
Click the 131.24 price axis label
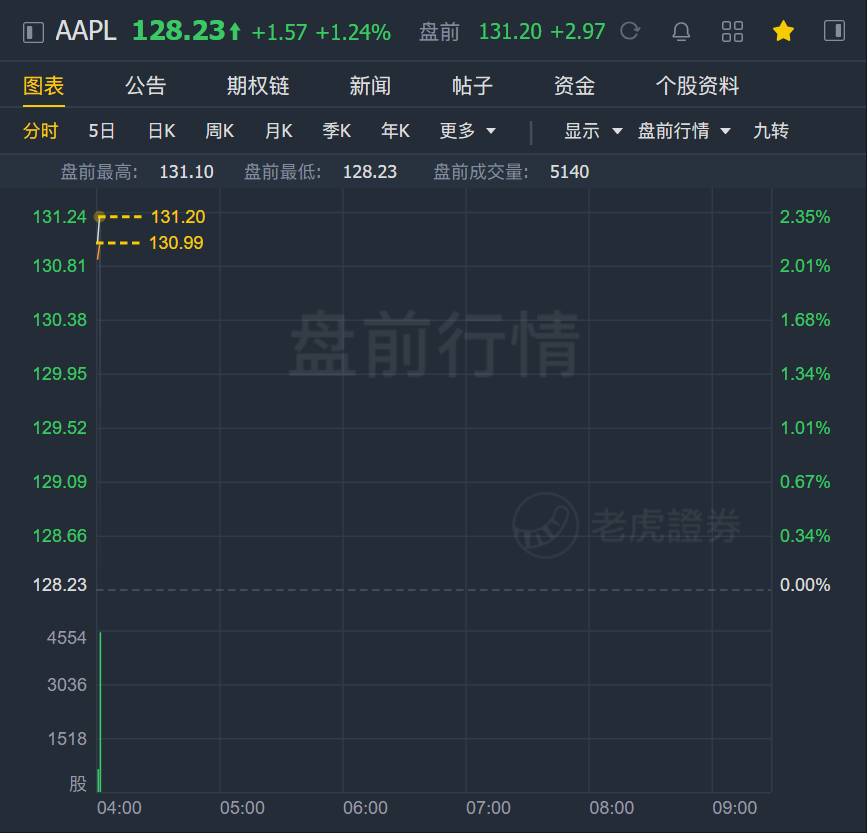[60, 217]
